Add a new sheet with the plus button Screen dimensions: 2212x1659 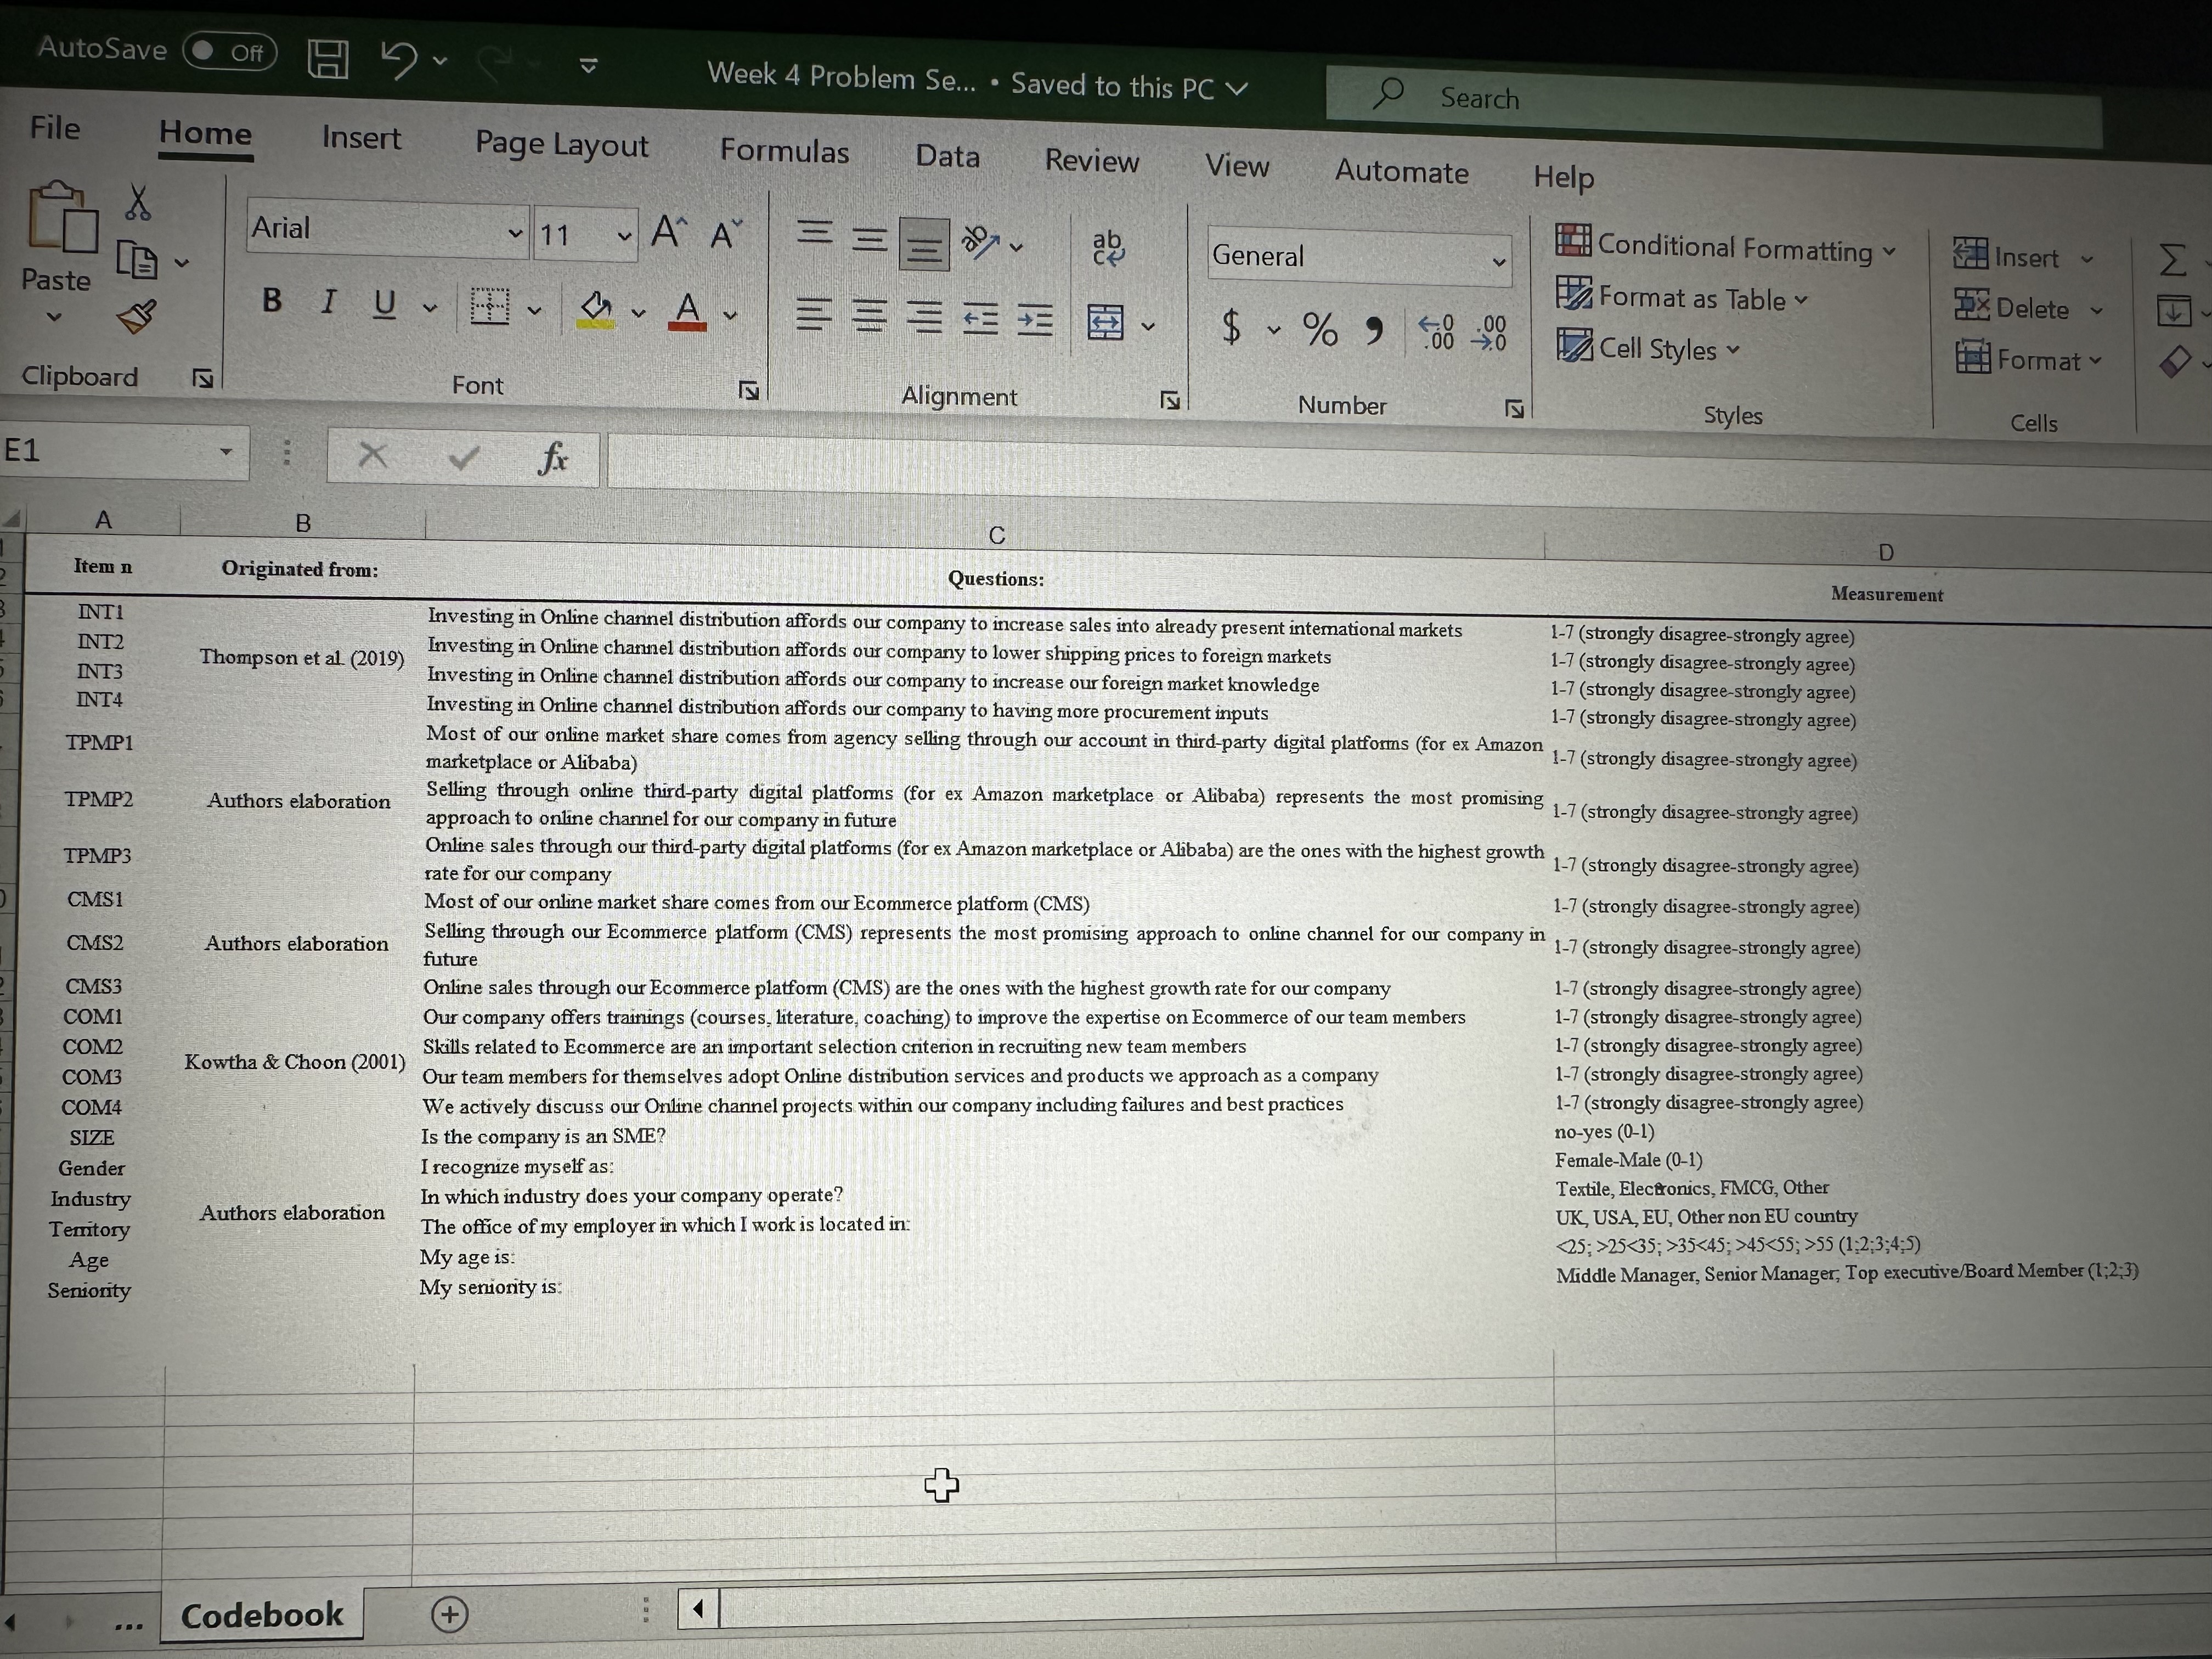pyautogui.click(x=450, y=1613)
